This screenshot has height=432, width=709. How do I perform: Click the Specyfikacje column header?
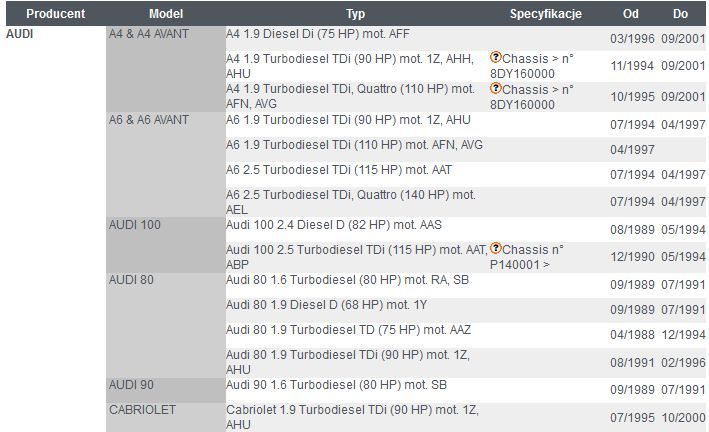(545, 14)
